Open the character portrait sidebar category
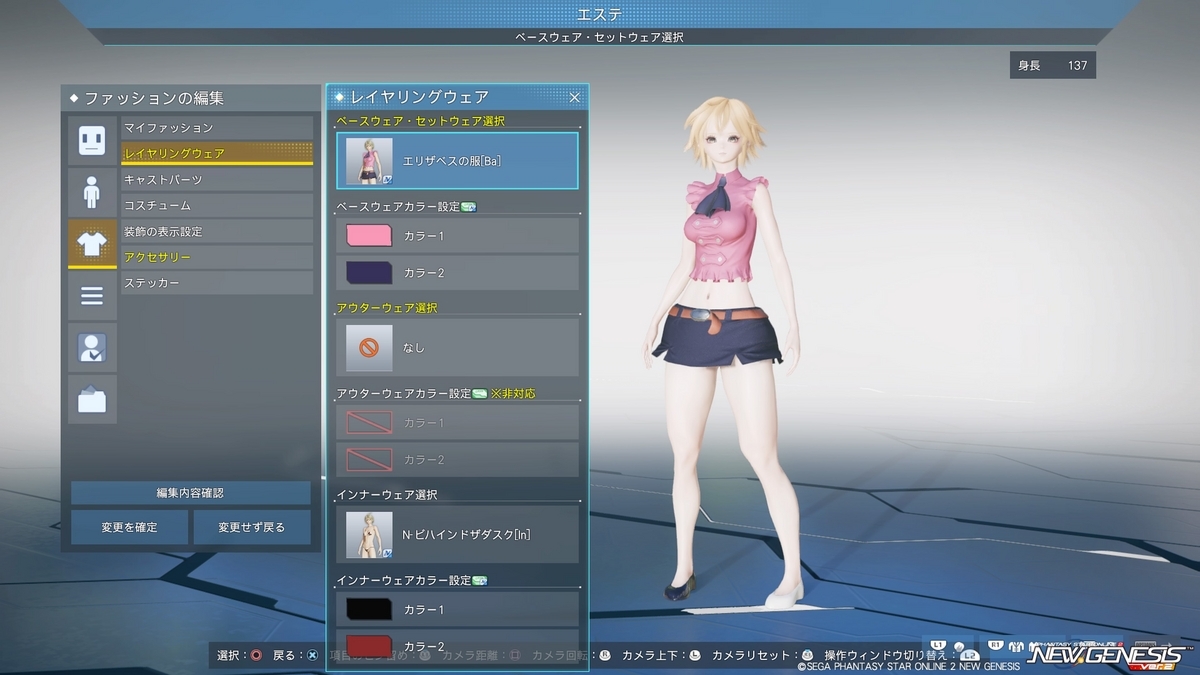The width and height of the screenshot is (1200, 675). [92, 348]
